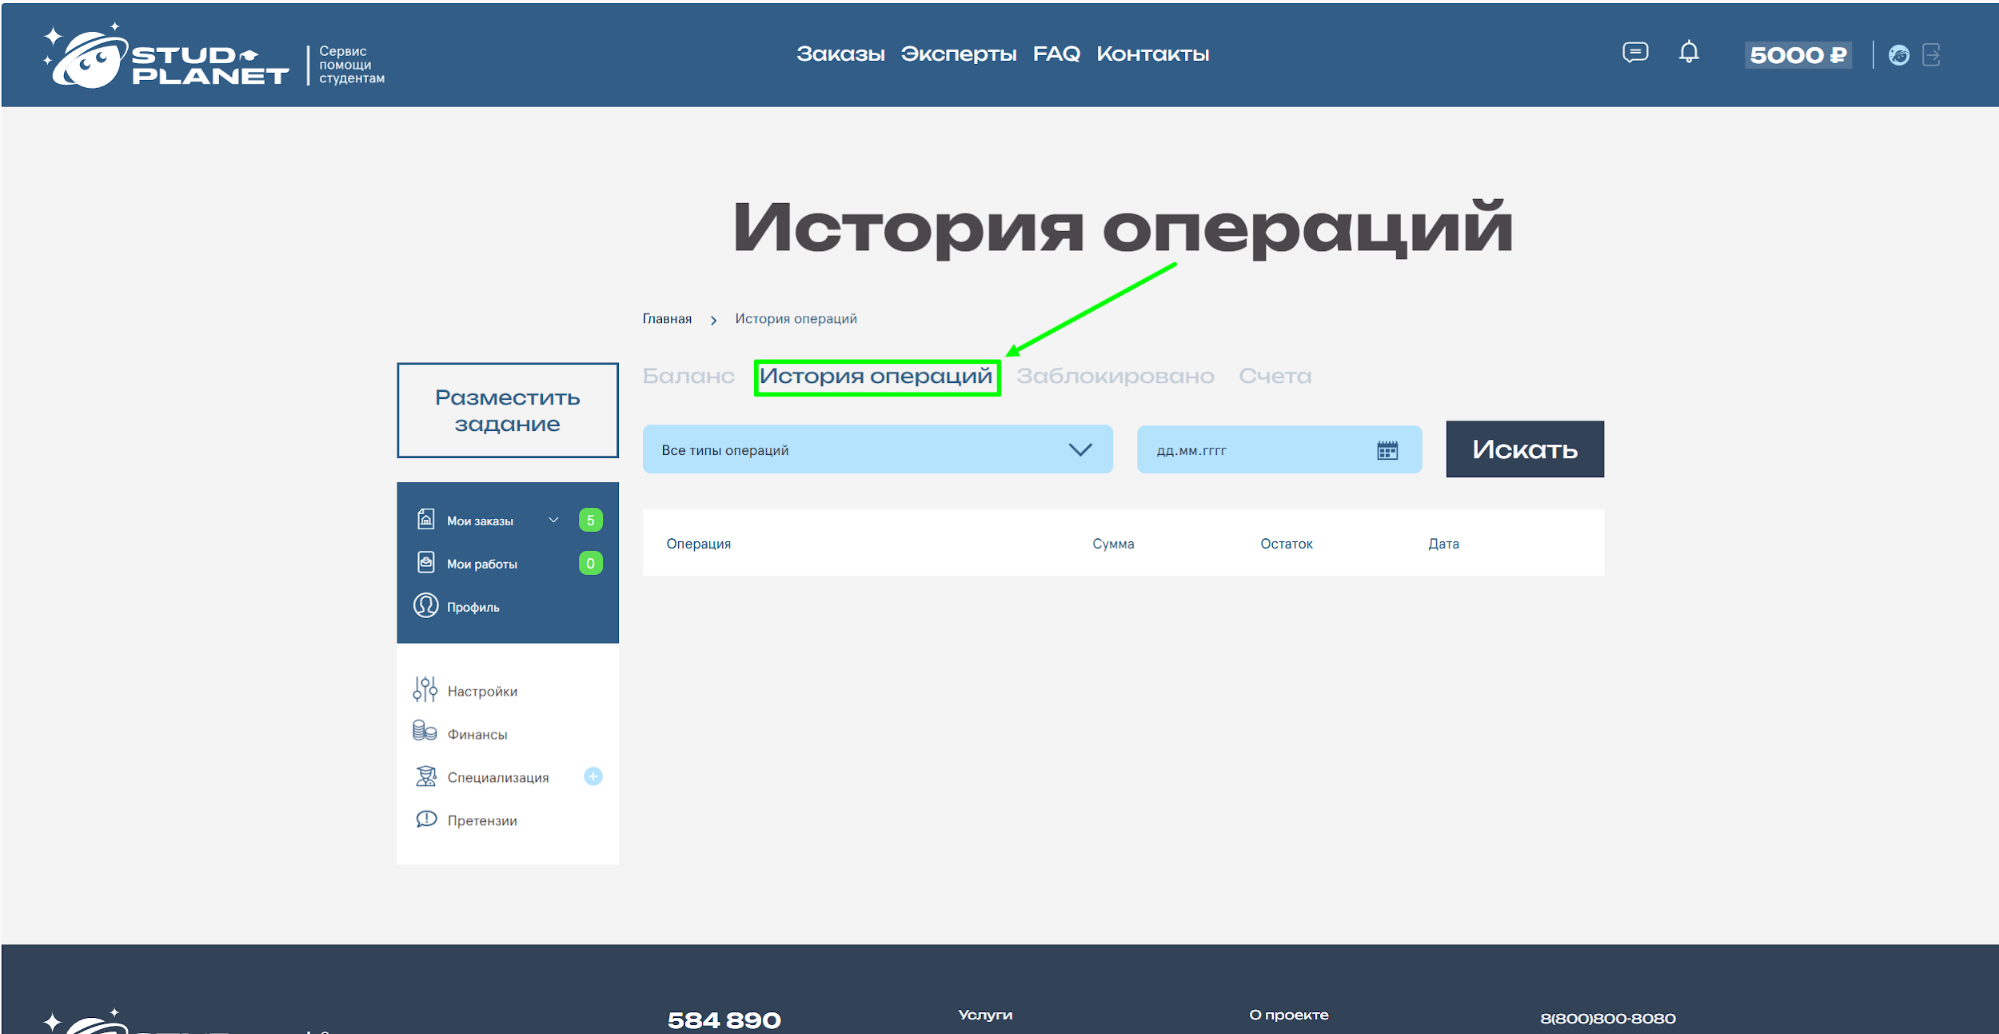The width and height of the screenshot is (1999, 1034).
Task: Click the logout icon in header
Action: tap(1932, 56)
